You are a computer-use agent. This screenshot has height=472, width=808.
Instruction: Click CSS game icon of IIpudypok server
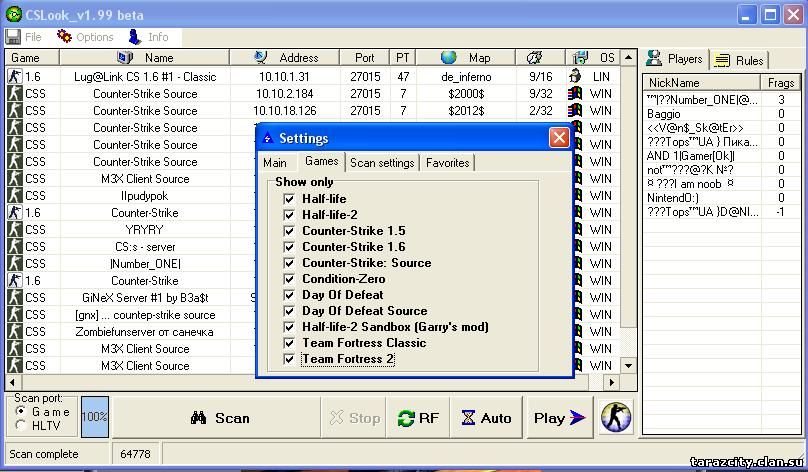click(14, 195)
